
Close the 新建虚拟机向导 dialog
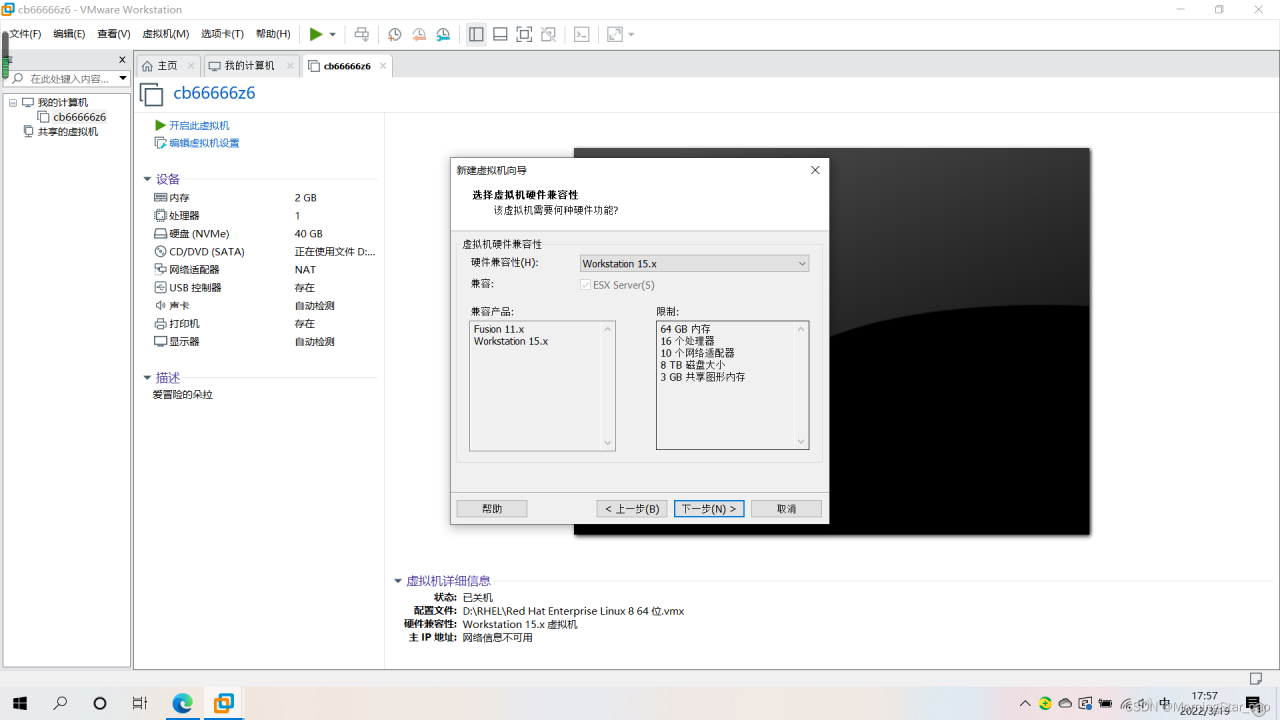(815, 170)
